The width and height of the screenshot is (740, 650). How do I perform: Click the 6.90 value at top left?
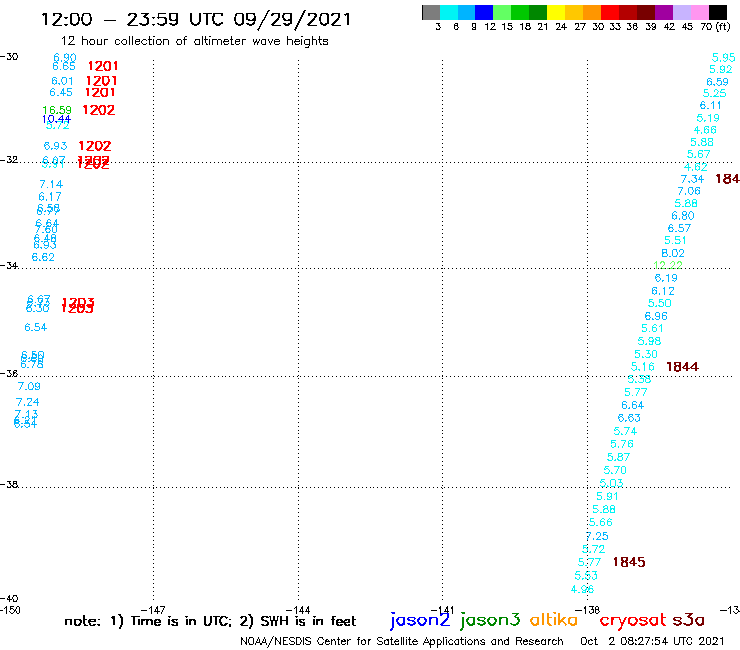(x=65, y=58)
